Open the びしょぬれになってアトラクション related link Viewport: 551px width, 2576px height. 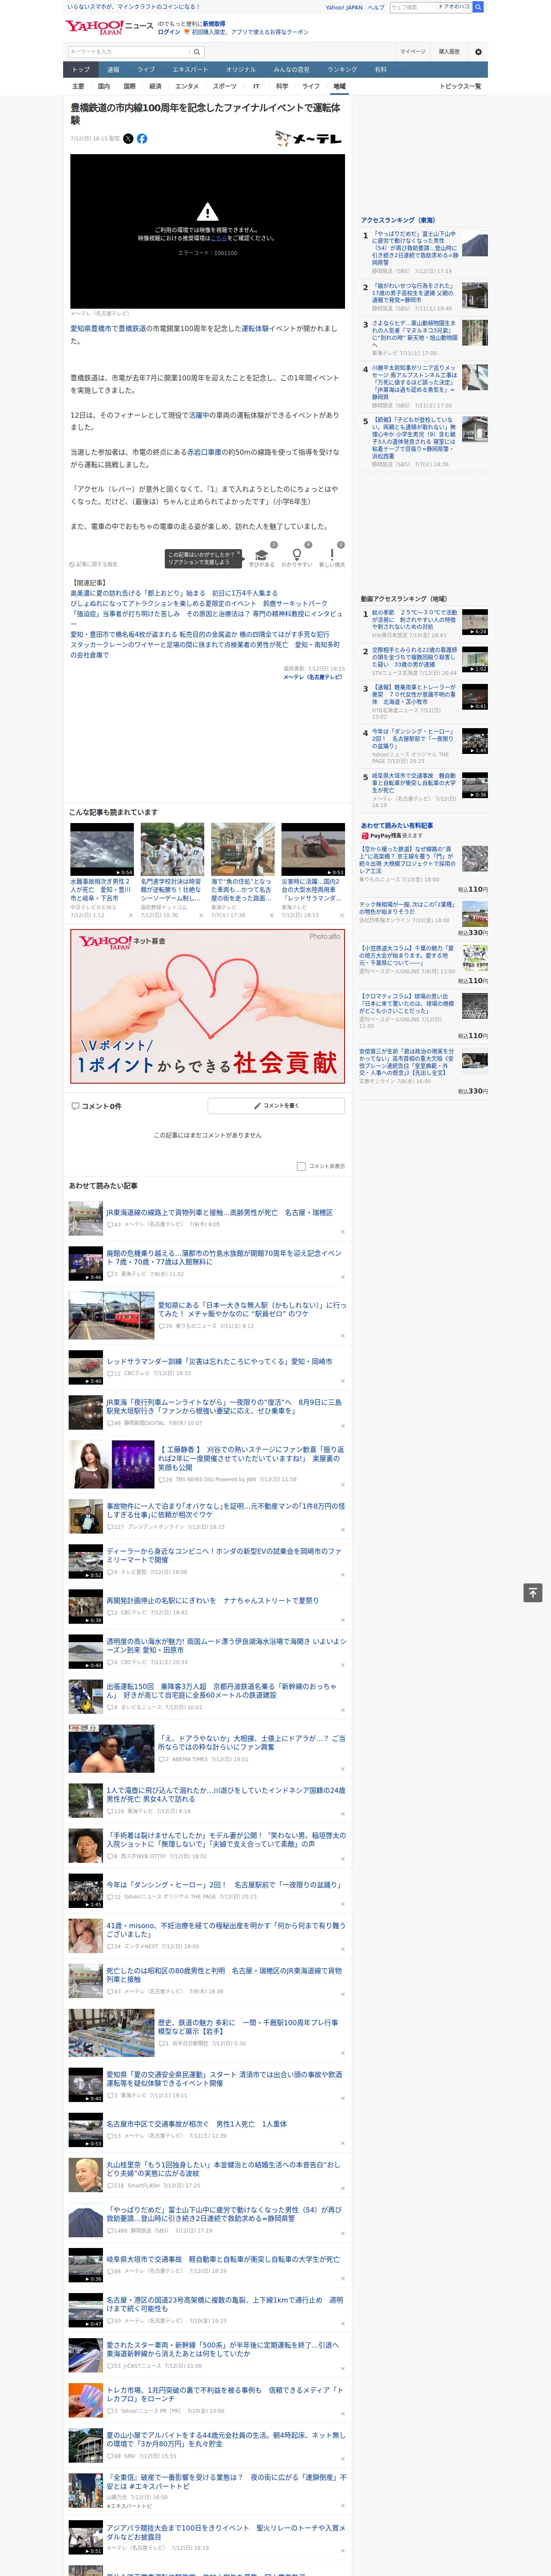point(199,604)
